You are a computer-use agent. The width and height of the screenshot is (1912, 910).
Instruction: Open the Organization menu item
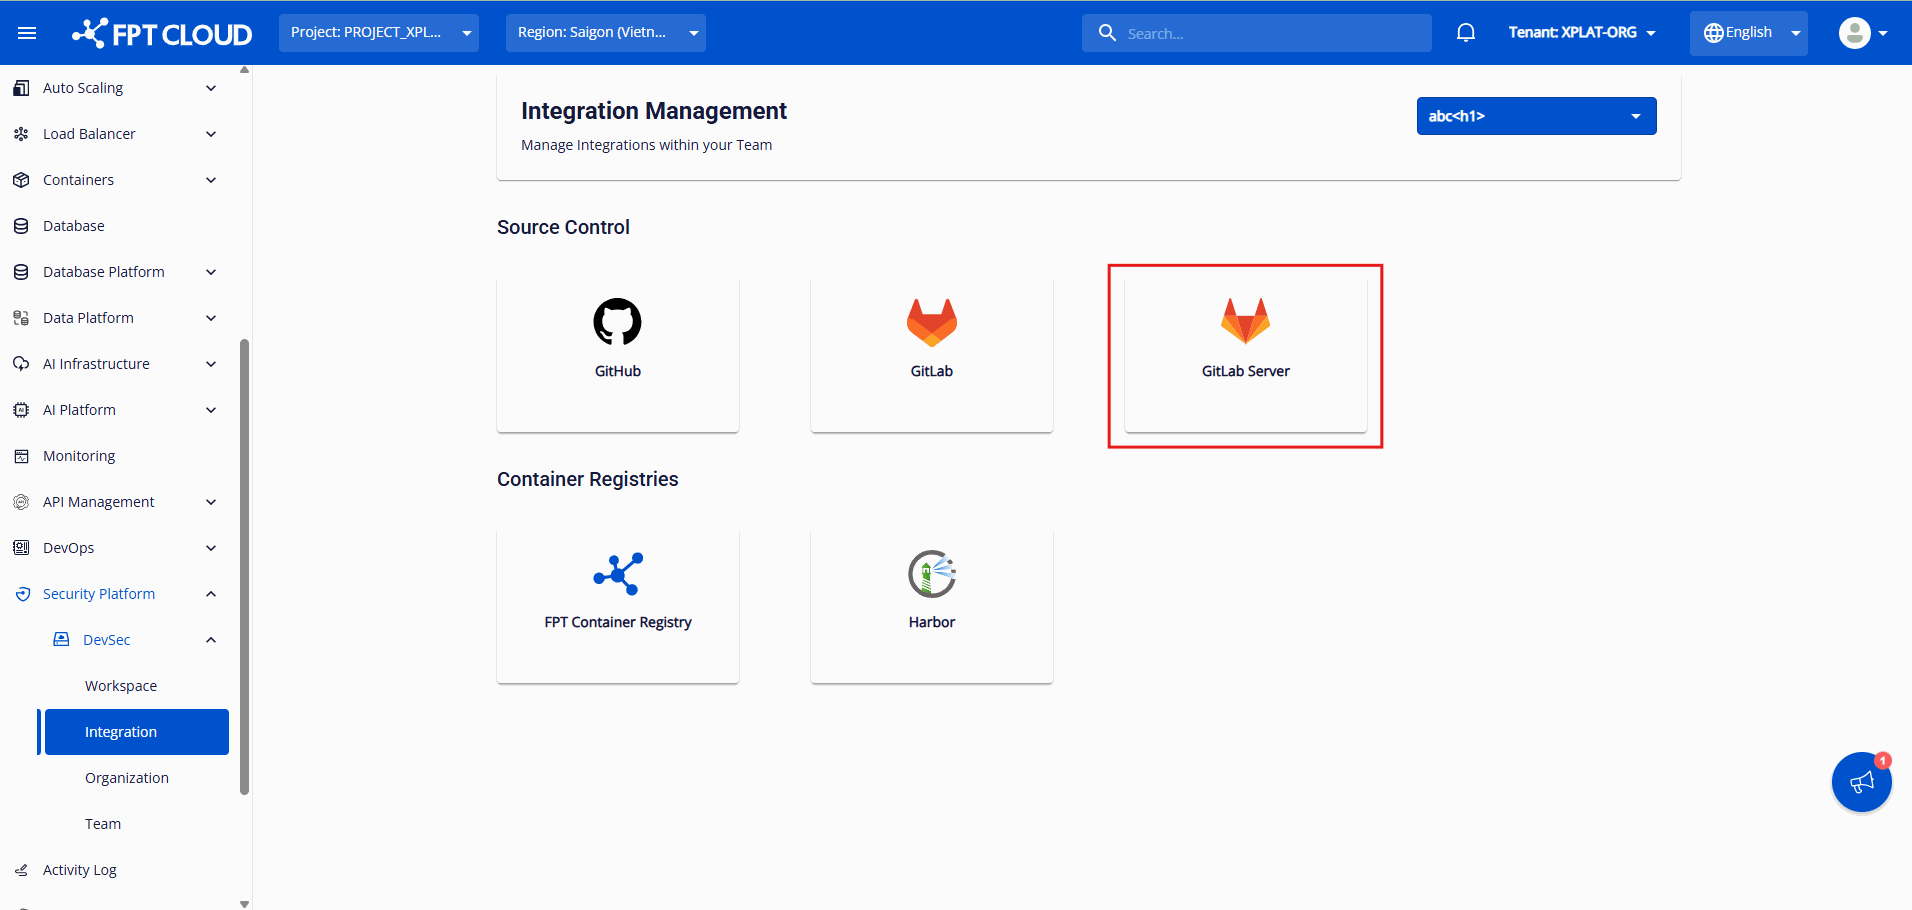[127, 778]
